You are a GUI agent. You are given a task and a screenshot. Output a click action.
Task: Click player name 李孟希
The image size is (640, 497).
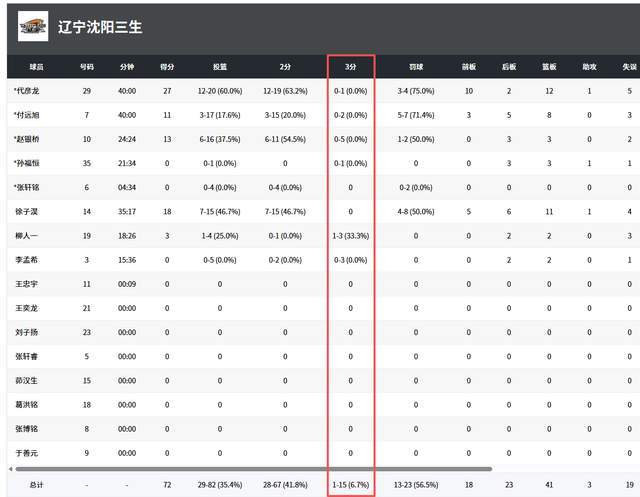point(27,259)
